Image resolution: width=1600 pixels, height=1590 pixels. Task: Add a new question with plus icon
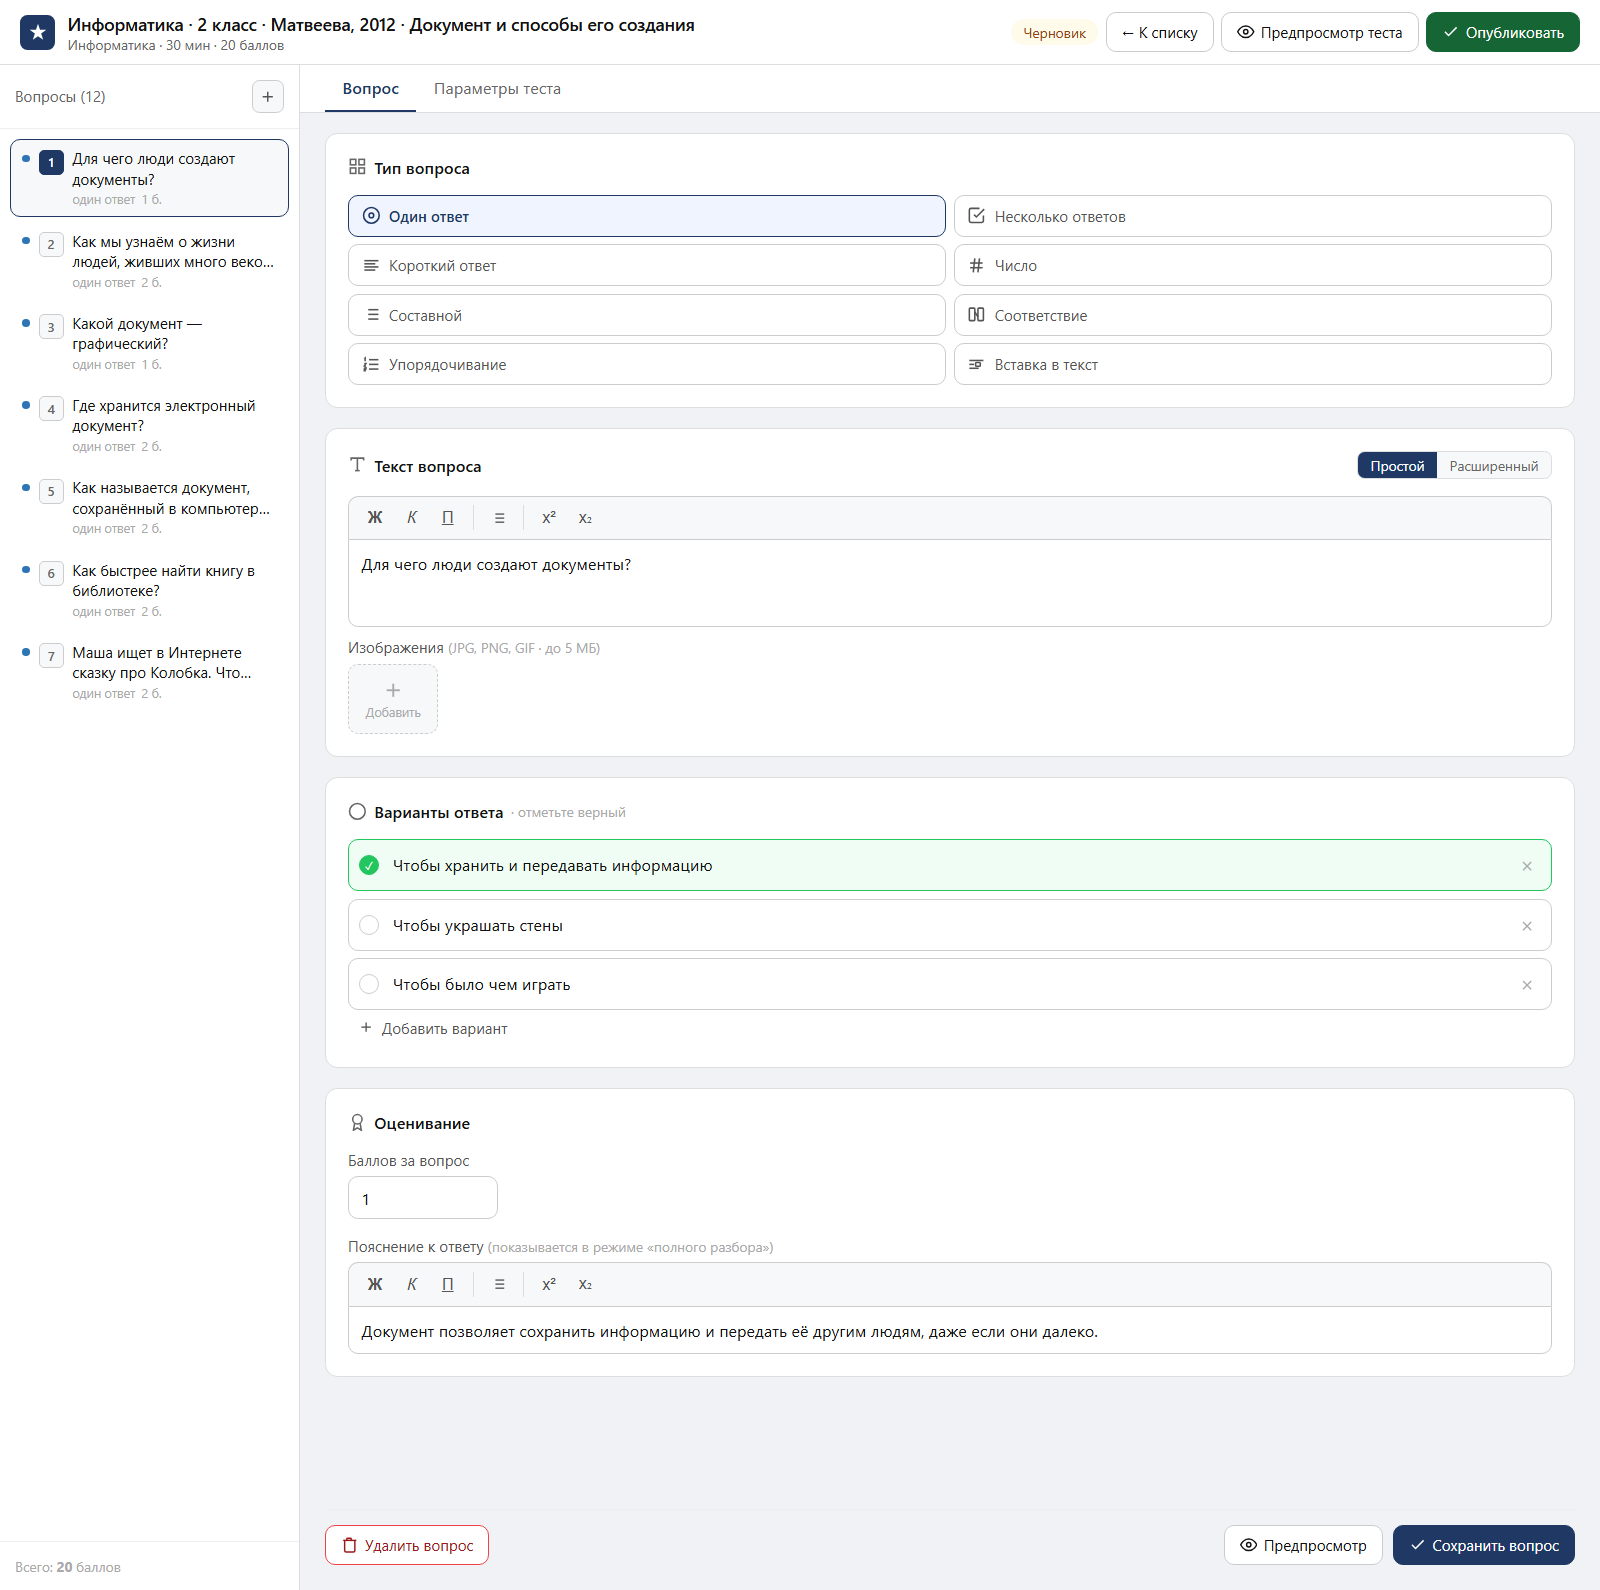click(x=267, y=97)
